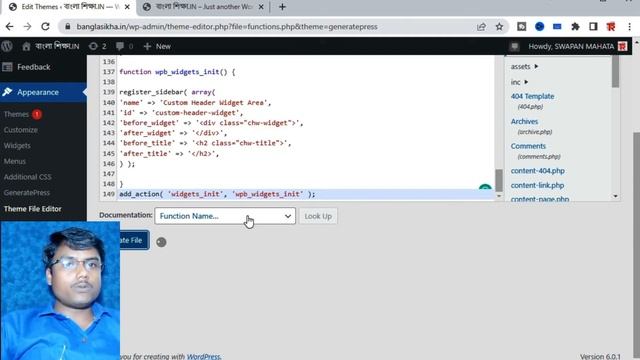Viewport: 640px width, 360px height.
Task: Click line 142 before_widget code
Action: 211,123
